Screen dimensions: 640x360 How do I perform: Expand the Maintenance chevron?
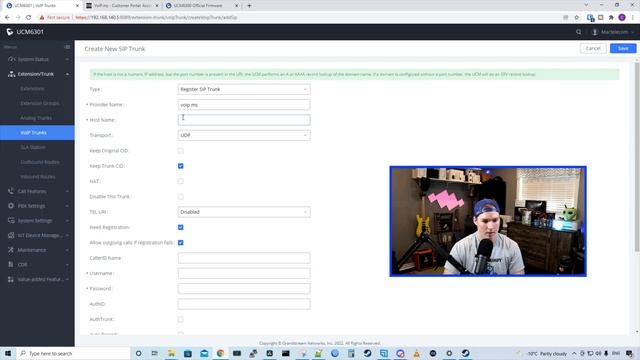pyautogui.click(x=67, y=250)
